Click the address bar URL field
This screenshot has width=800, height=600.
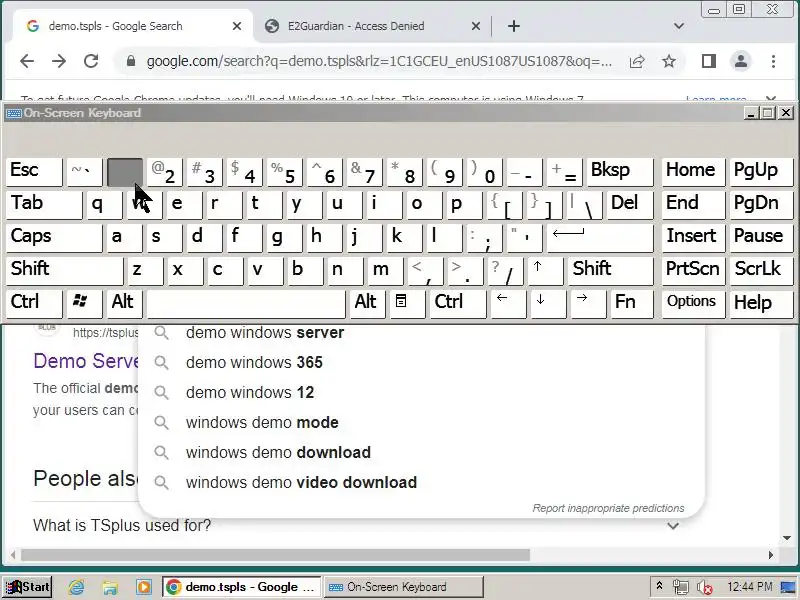(x=379, y=61)
